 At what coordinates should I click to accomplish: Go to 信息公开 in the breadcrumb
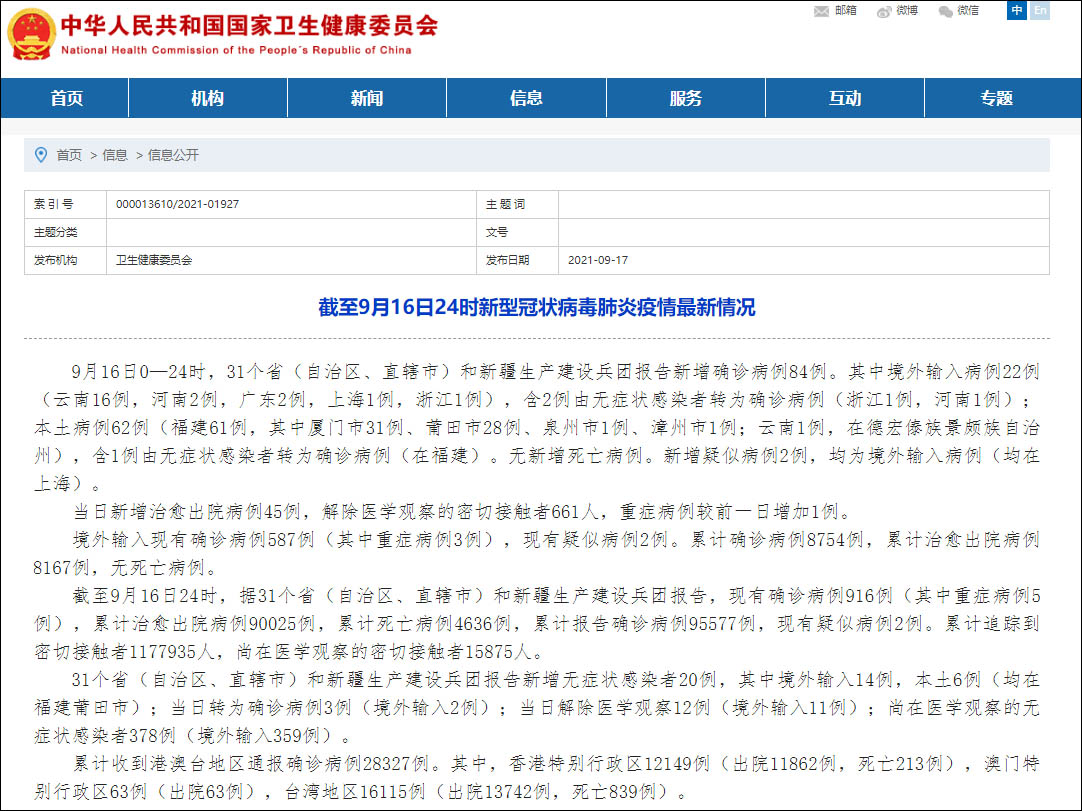[x=173, y=155]
